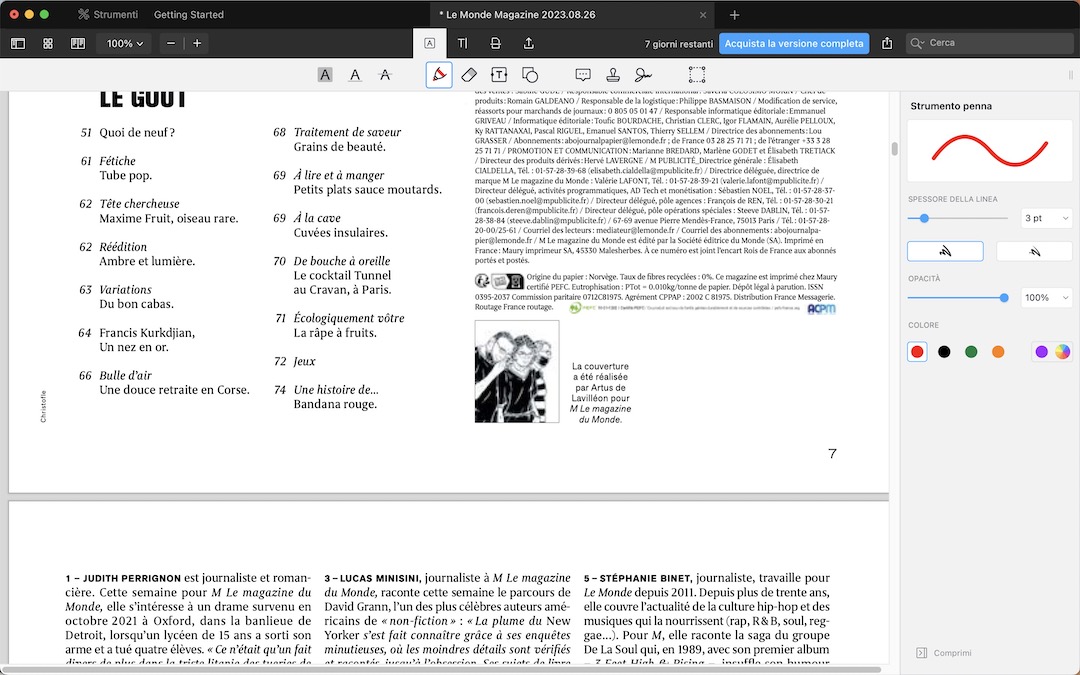Click the area selection tool icon
Viewport: 1080px width, 675px height.
point(697,75)
